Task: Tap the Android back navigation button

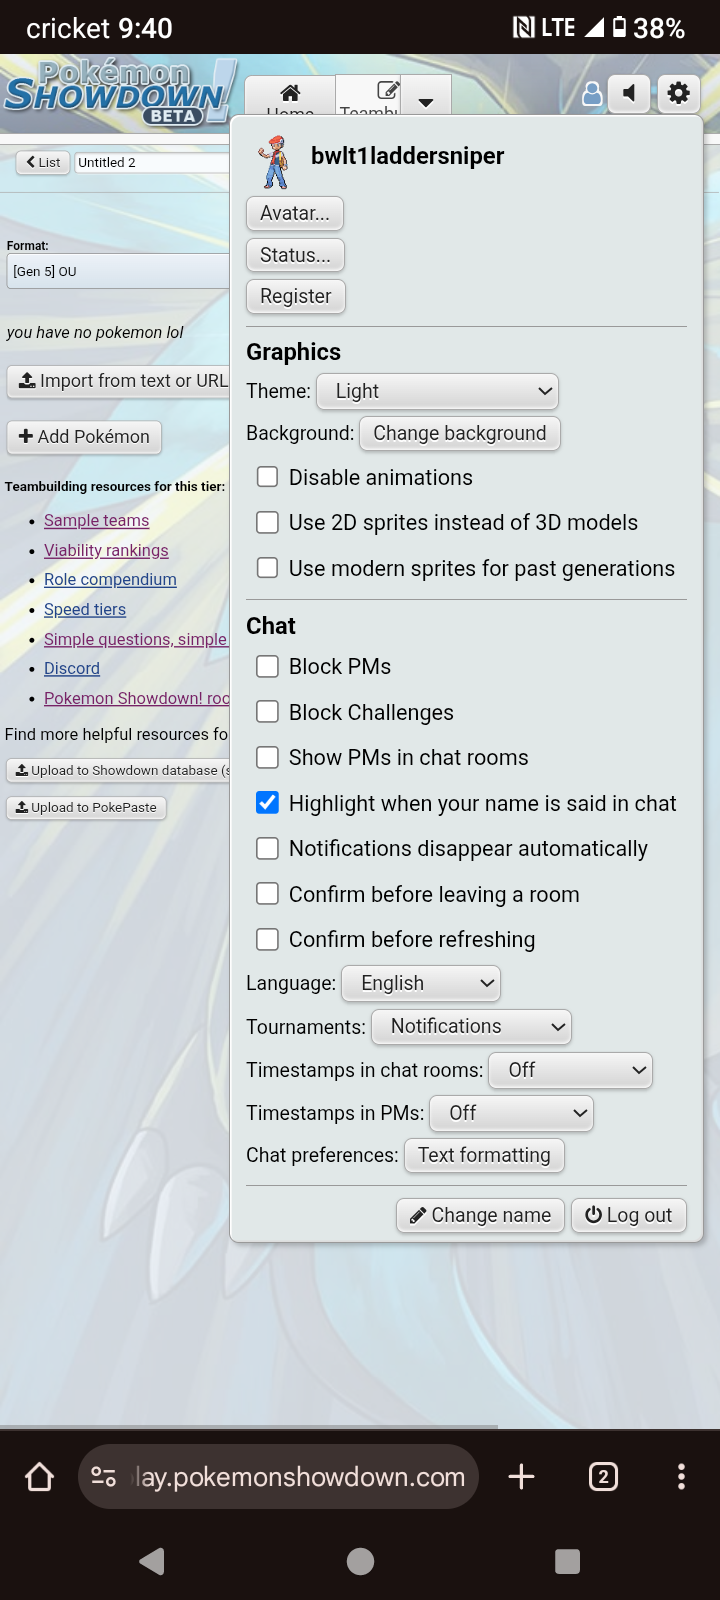Action: pyautogui.click(x=152, y=1561)
